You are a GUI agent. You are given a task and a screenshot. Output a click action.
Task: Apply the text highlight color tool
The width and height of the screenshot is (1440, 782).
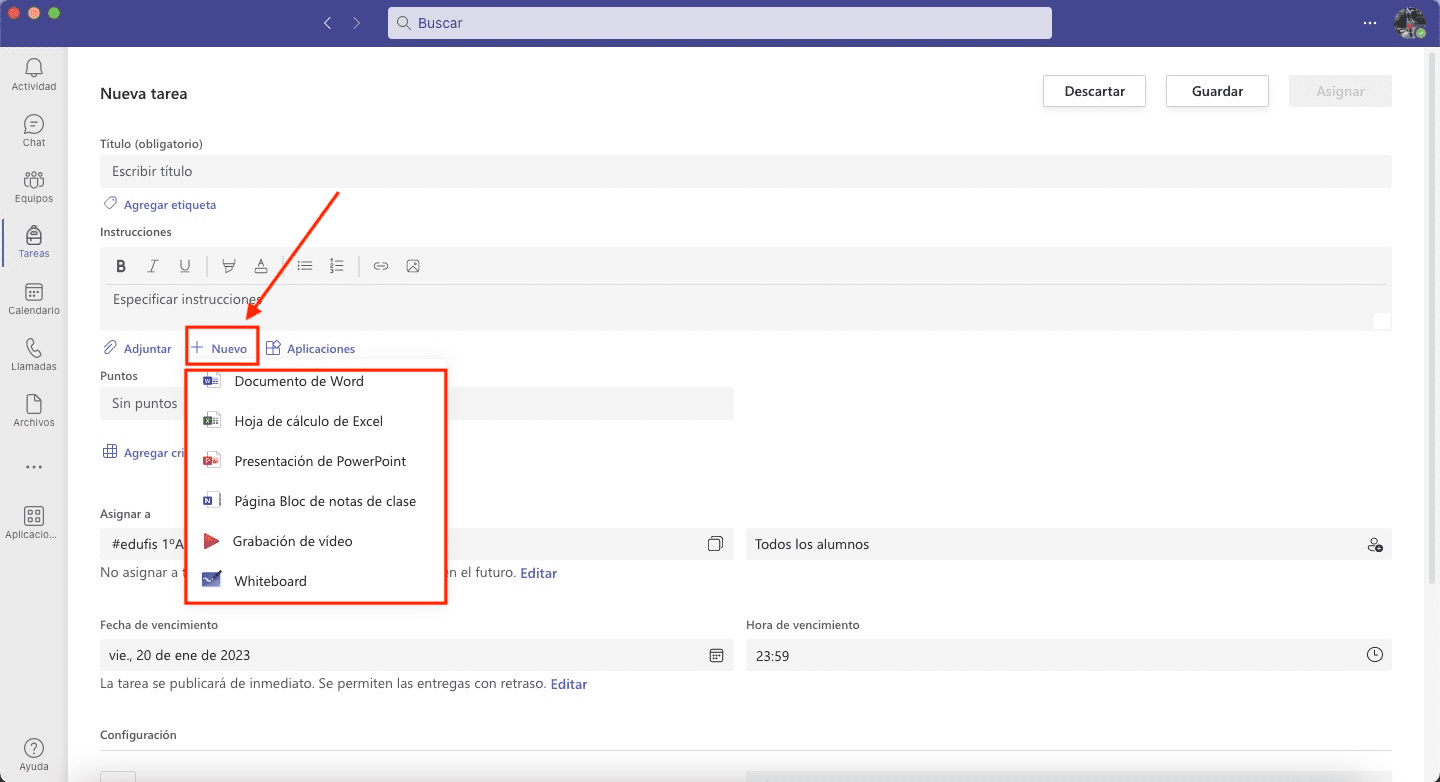coord(229,266)
